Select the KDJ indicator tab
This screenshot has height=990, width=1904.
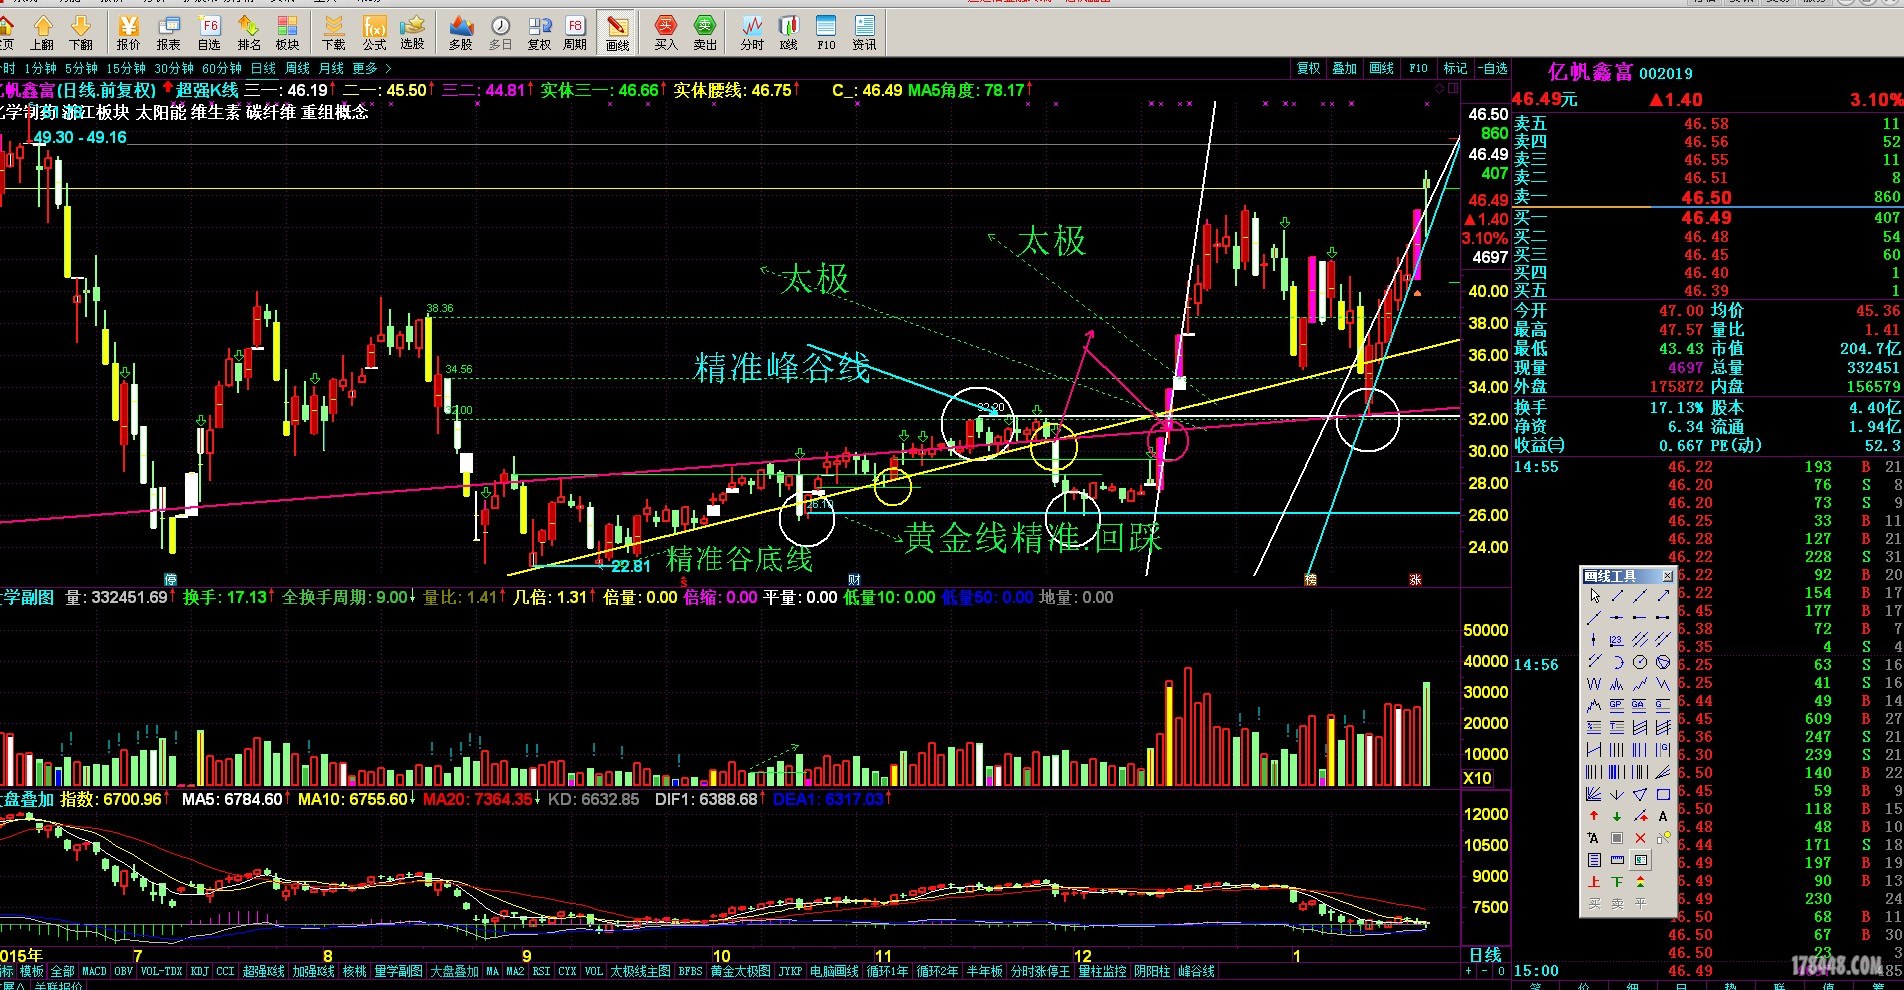(x=199, y=971)
